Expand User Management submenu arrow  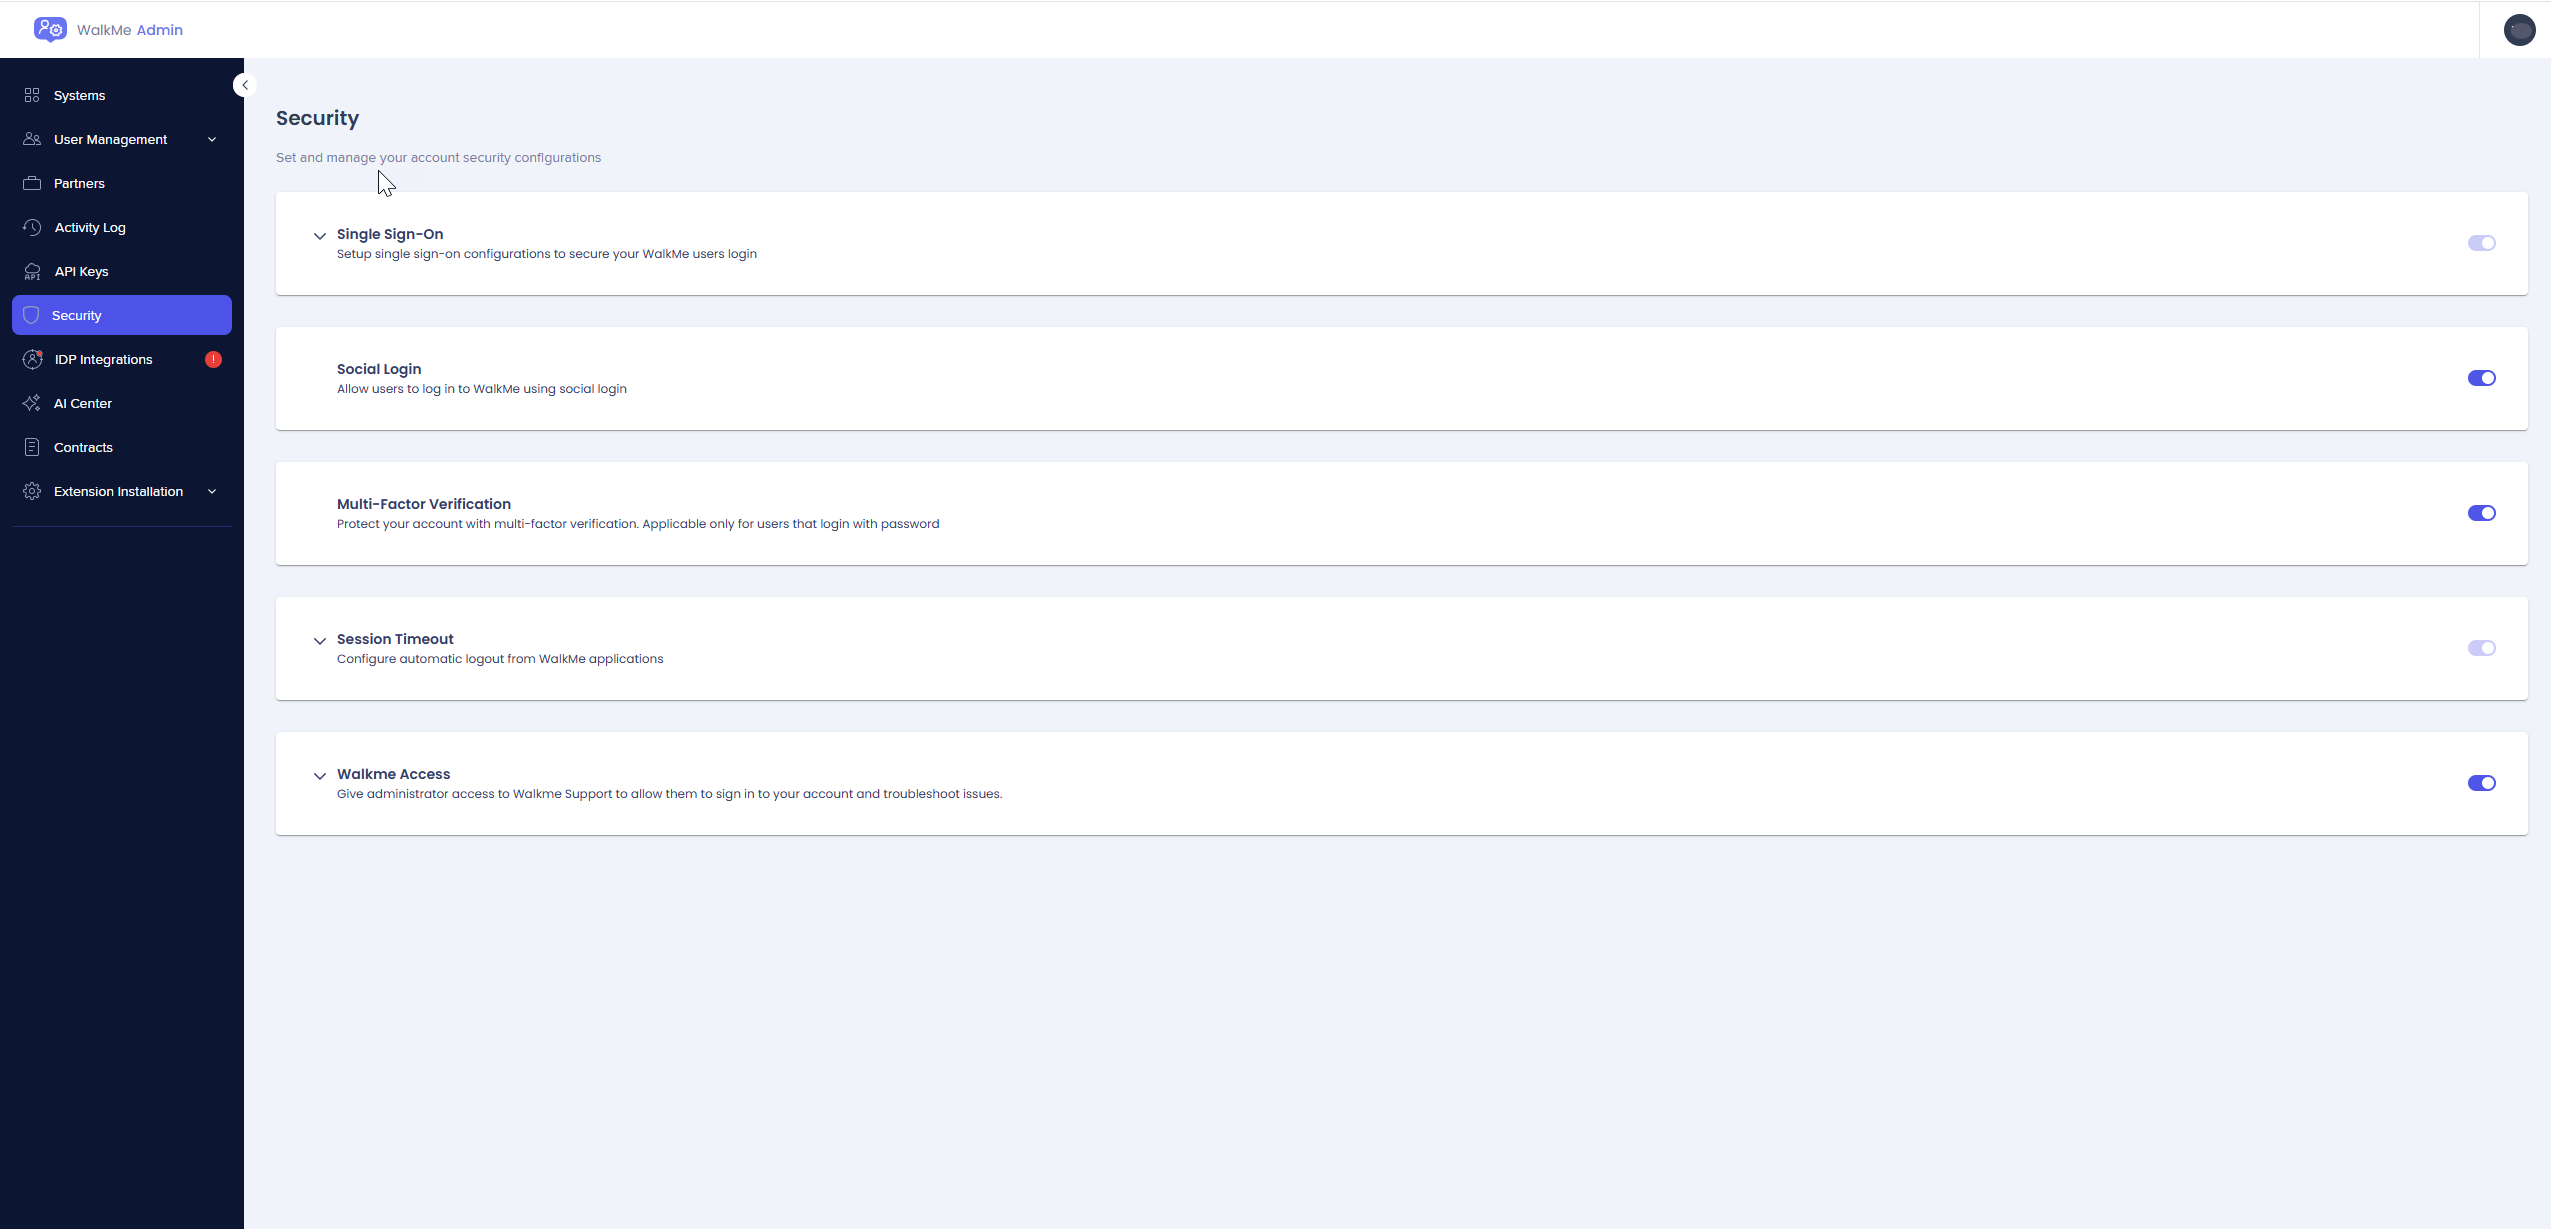212,139
